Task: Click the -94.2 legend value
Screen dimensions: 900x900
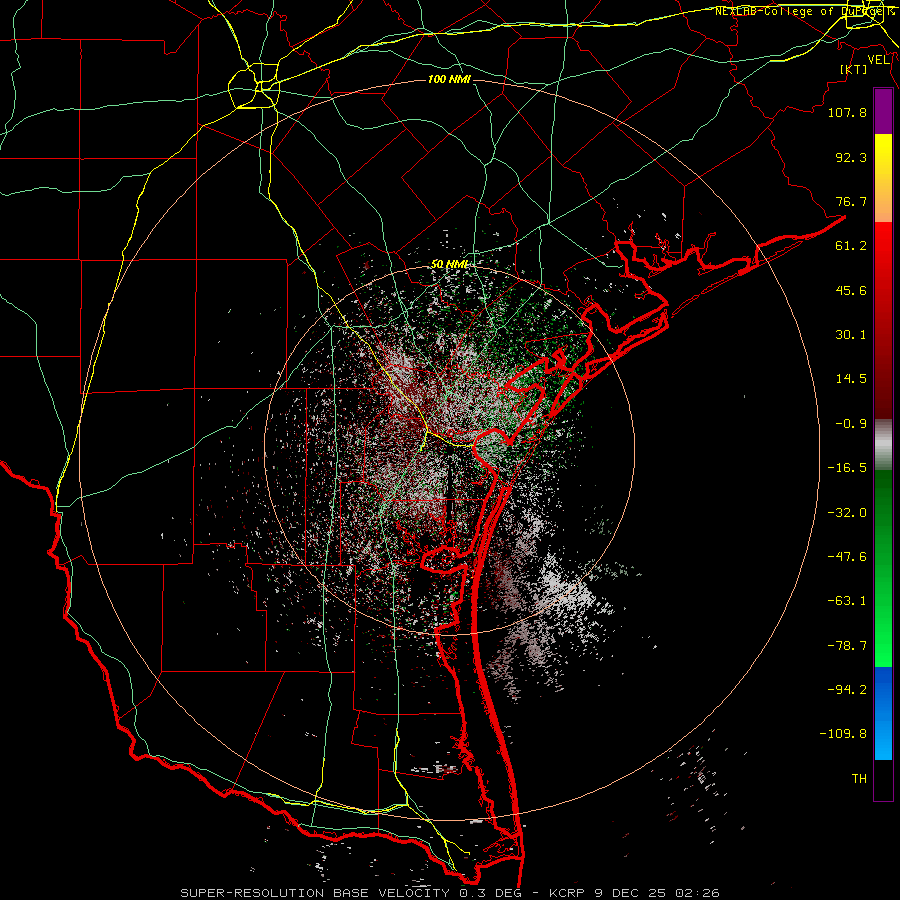Action: (847, 690)
